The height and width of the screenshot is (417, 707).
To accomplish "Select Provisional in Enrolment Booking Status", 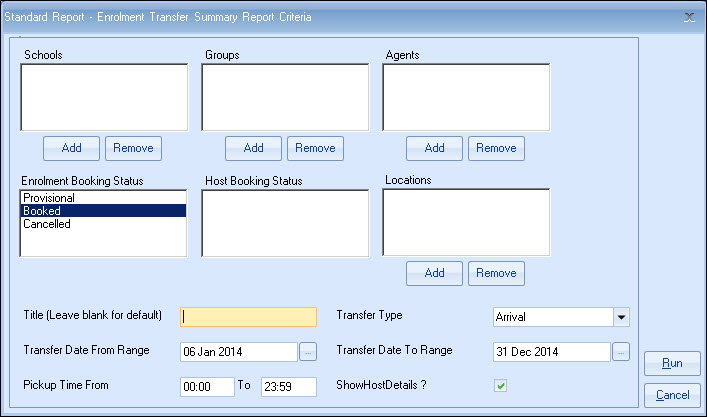I will tap(50, 198).
